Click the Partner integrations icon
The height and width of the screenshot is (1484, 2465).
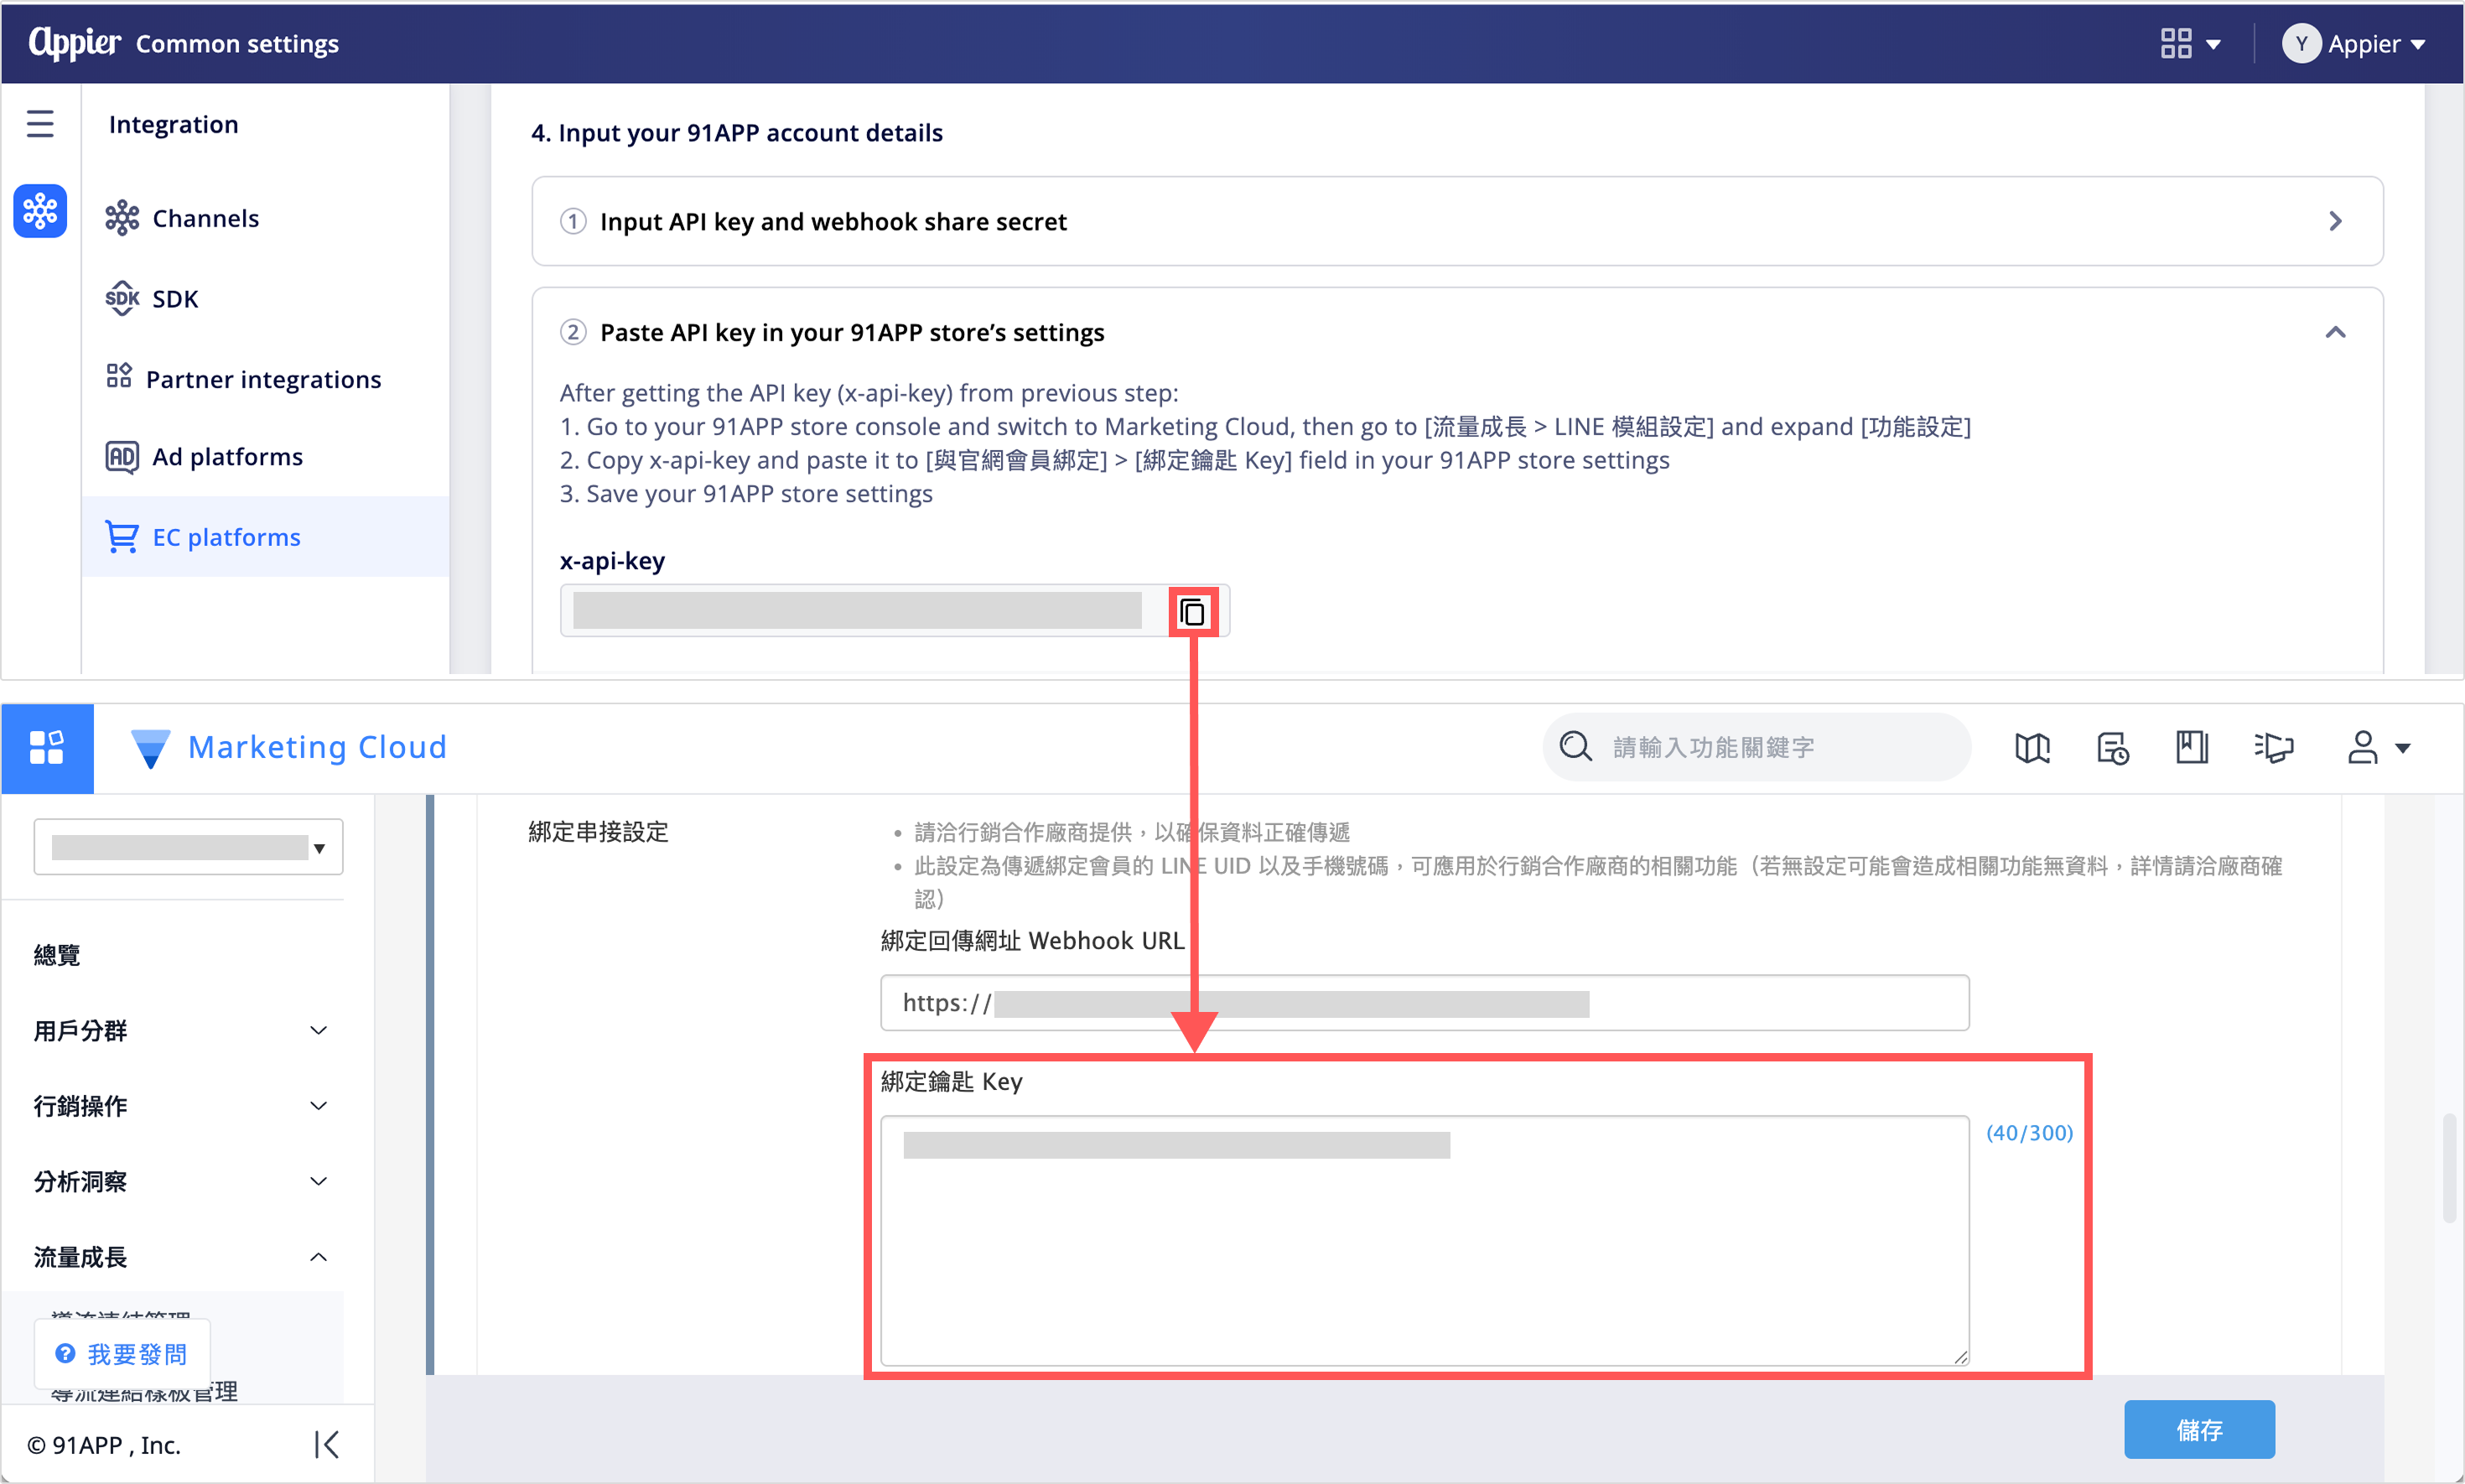[119, 376]
